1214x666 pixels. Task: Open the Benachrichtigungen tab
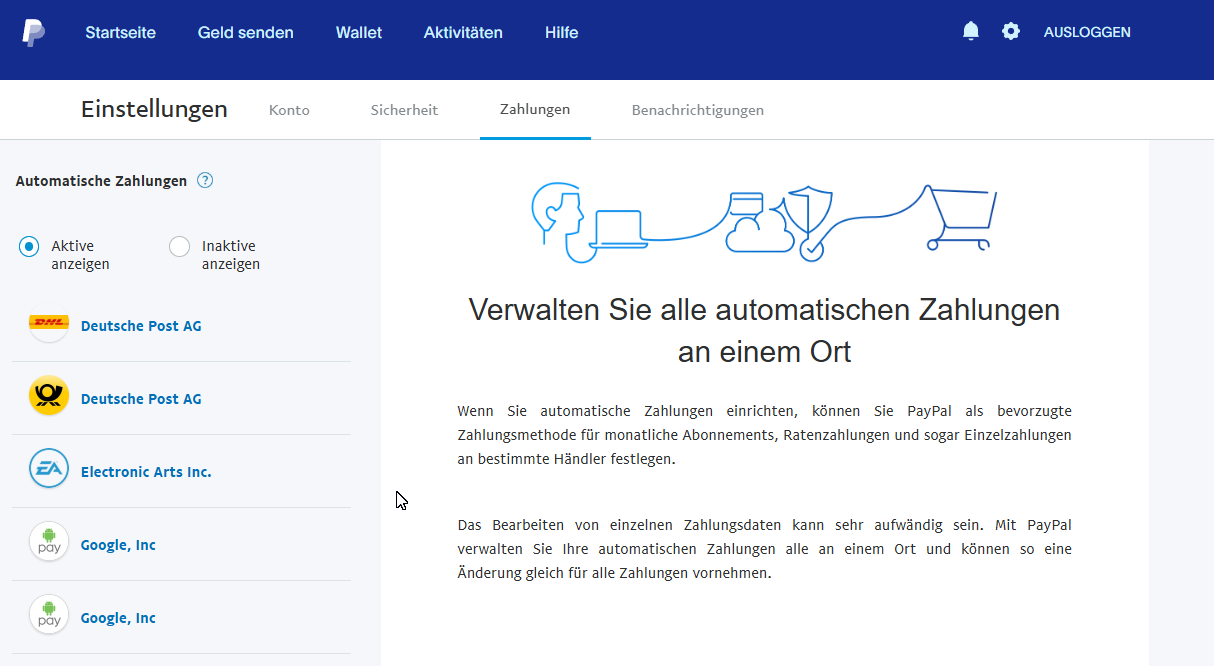coord(698,110)
